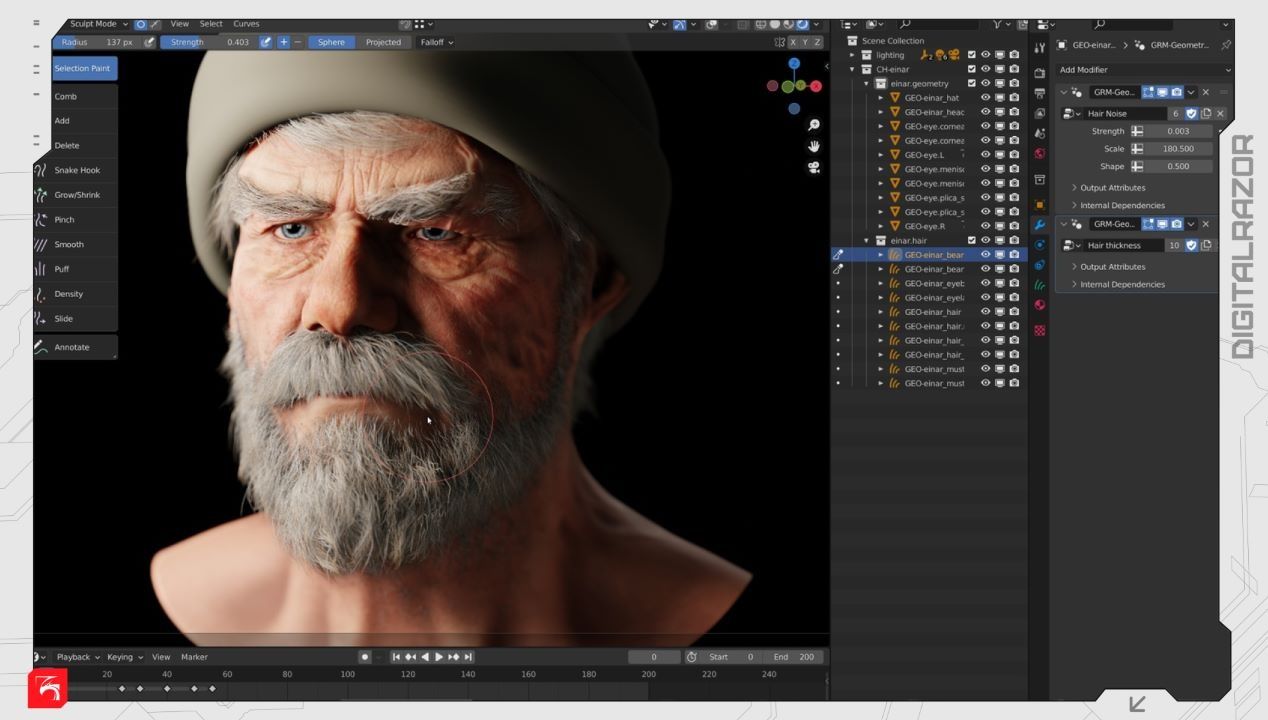Choose the Pinch curves tool
This screenshot has width=1268, height=720.
(x=64, y=220)
